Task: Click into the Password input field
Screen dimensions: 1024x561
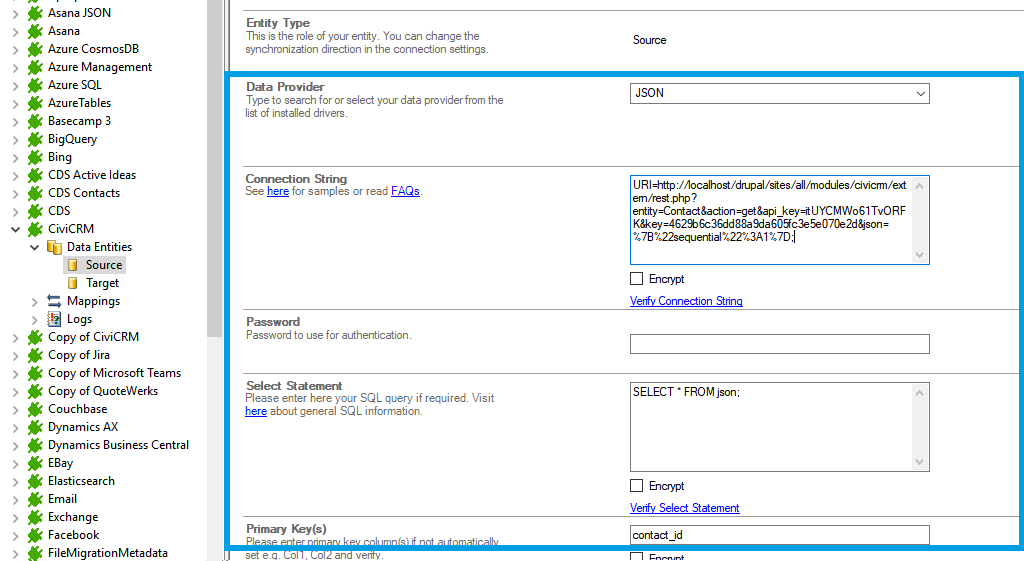Action: pyautogui.click(x=779, y=344)
